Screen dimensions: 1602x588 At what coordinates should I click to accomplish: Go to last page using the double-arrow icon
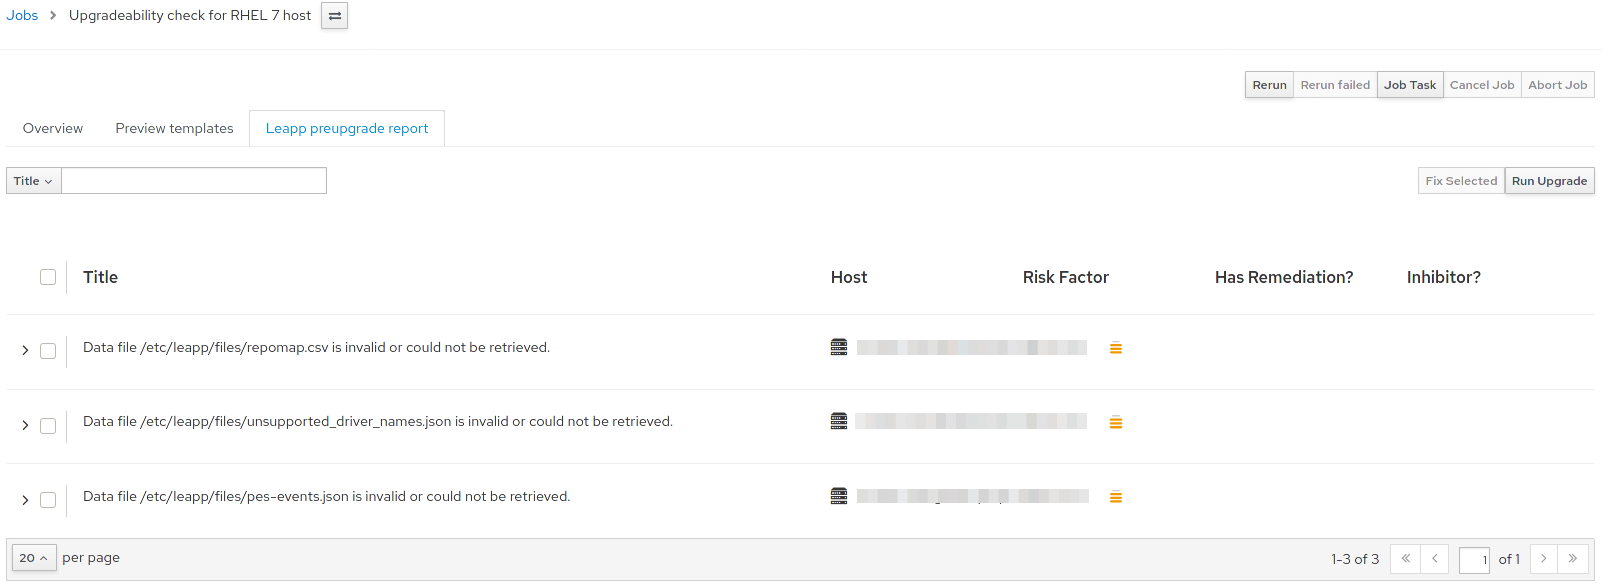click(1572, 558)
